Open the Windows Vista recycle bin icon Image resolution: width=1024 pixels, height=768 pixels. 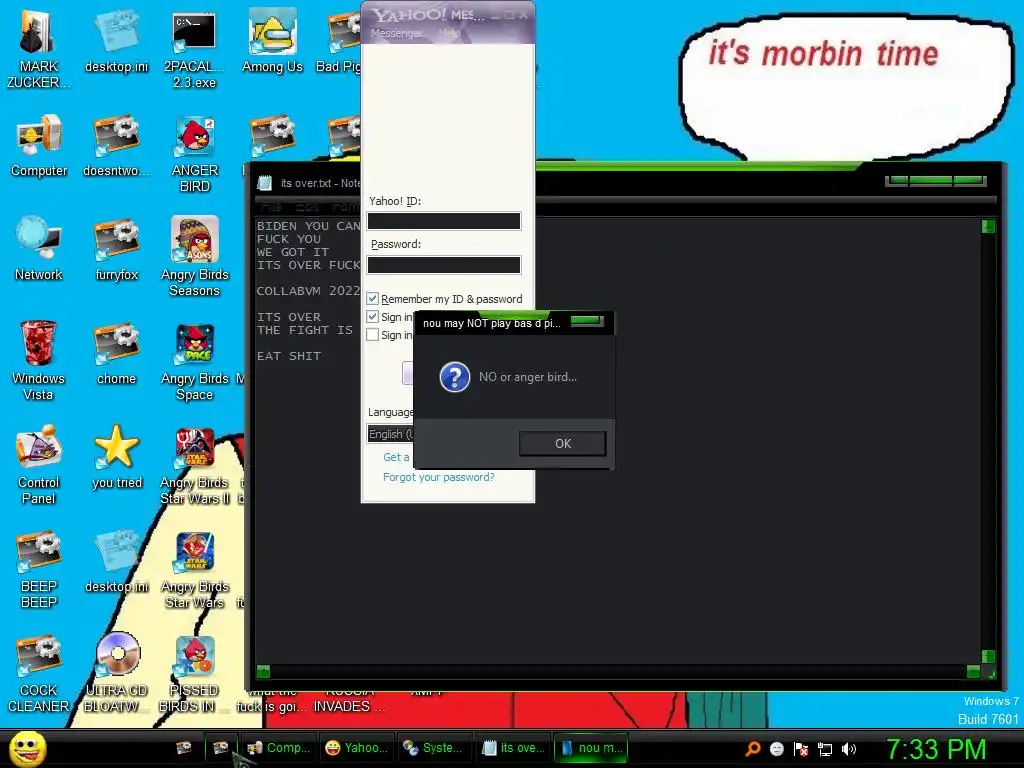[38, 360]
